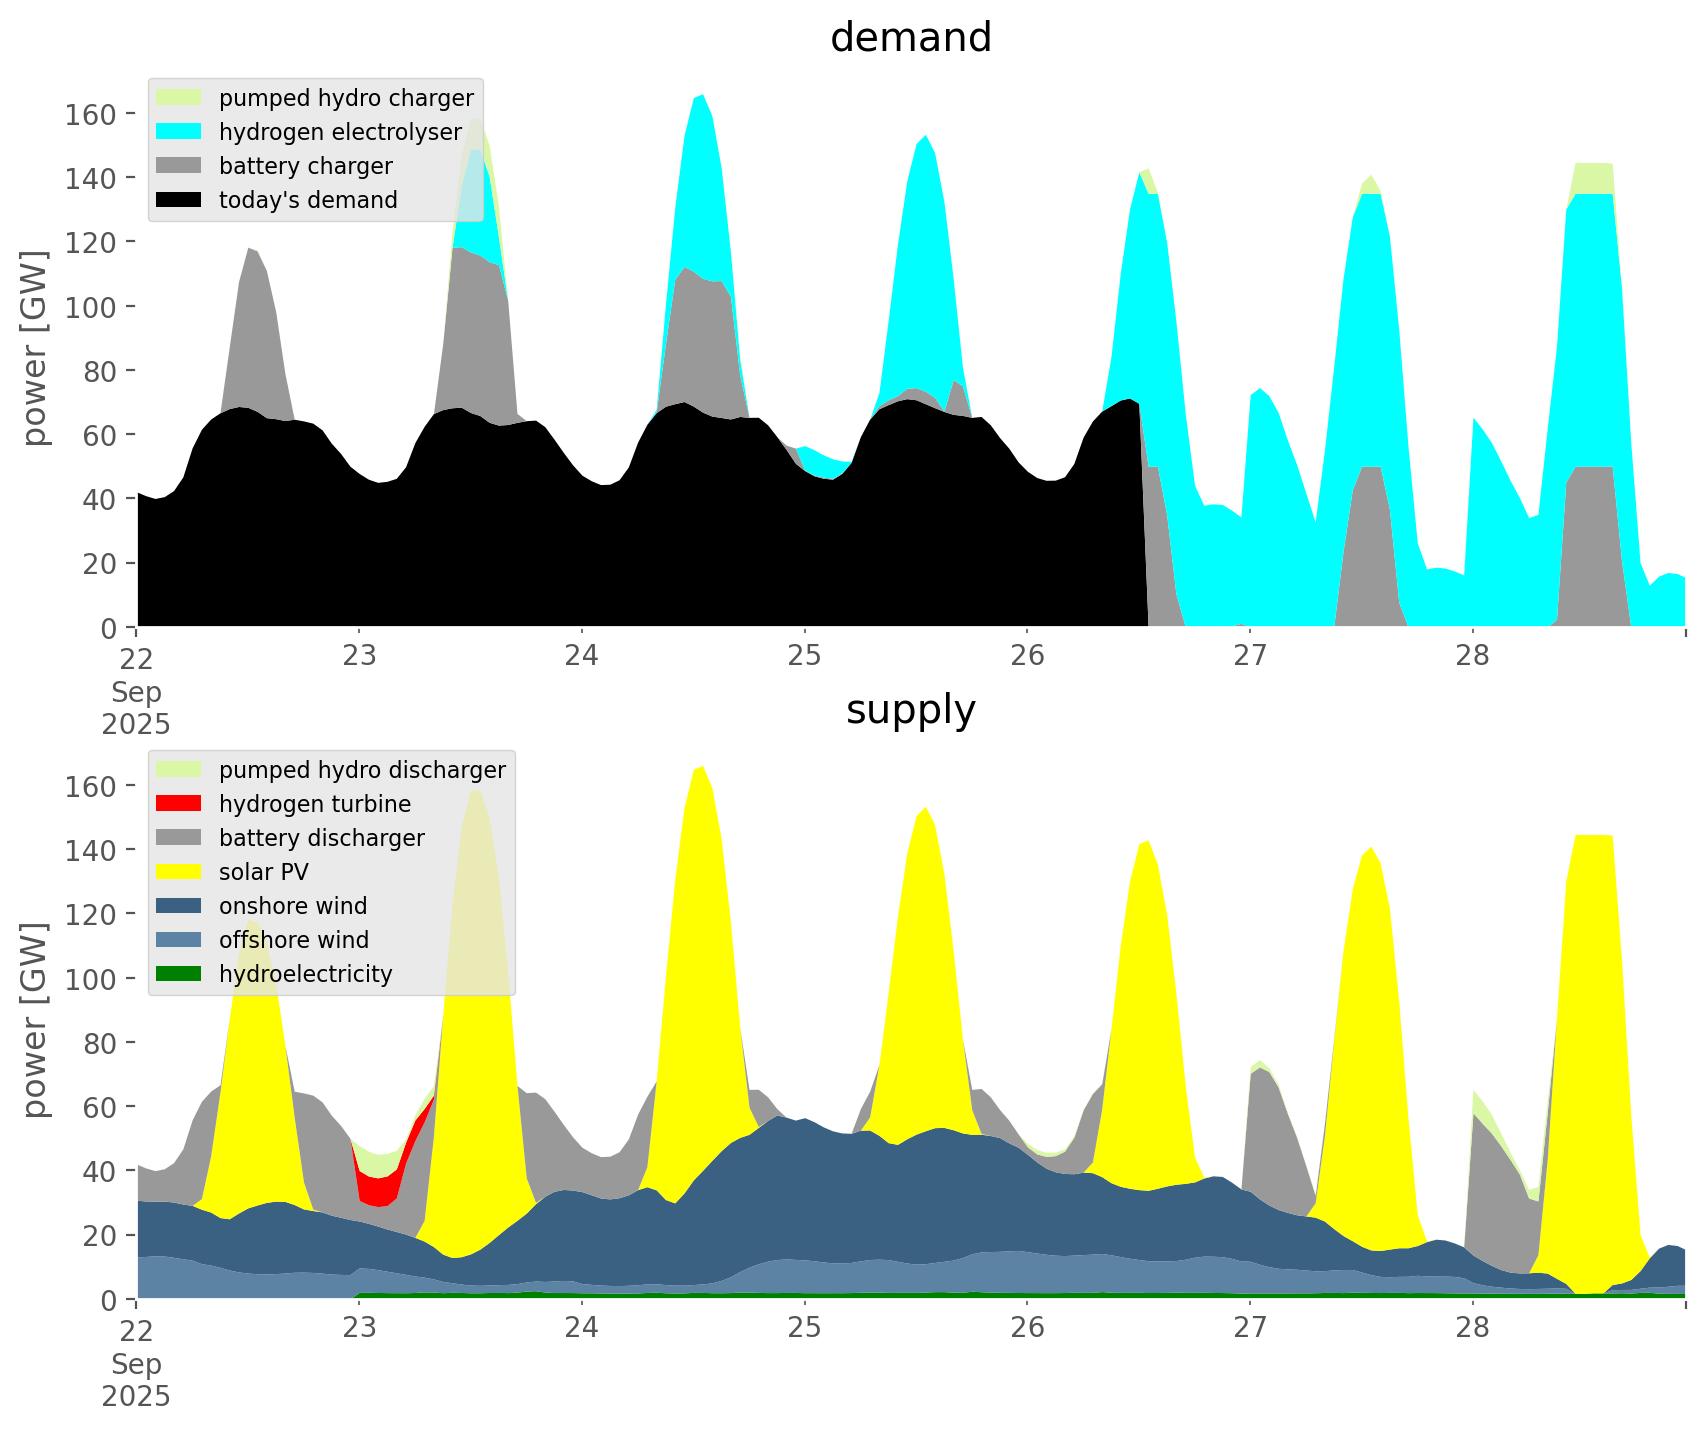Click the '27' date tick on supply chart
The height and width of the screenshot is (1431, 1706).
1249,1328
